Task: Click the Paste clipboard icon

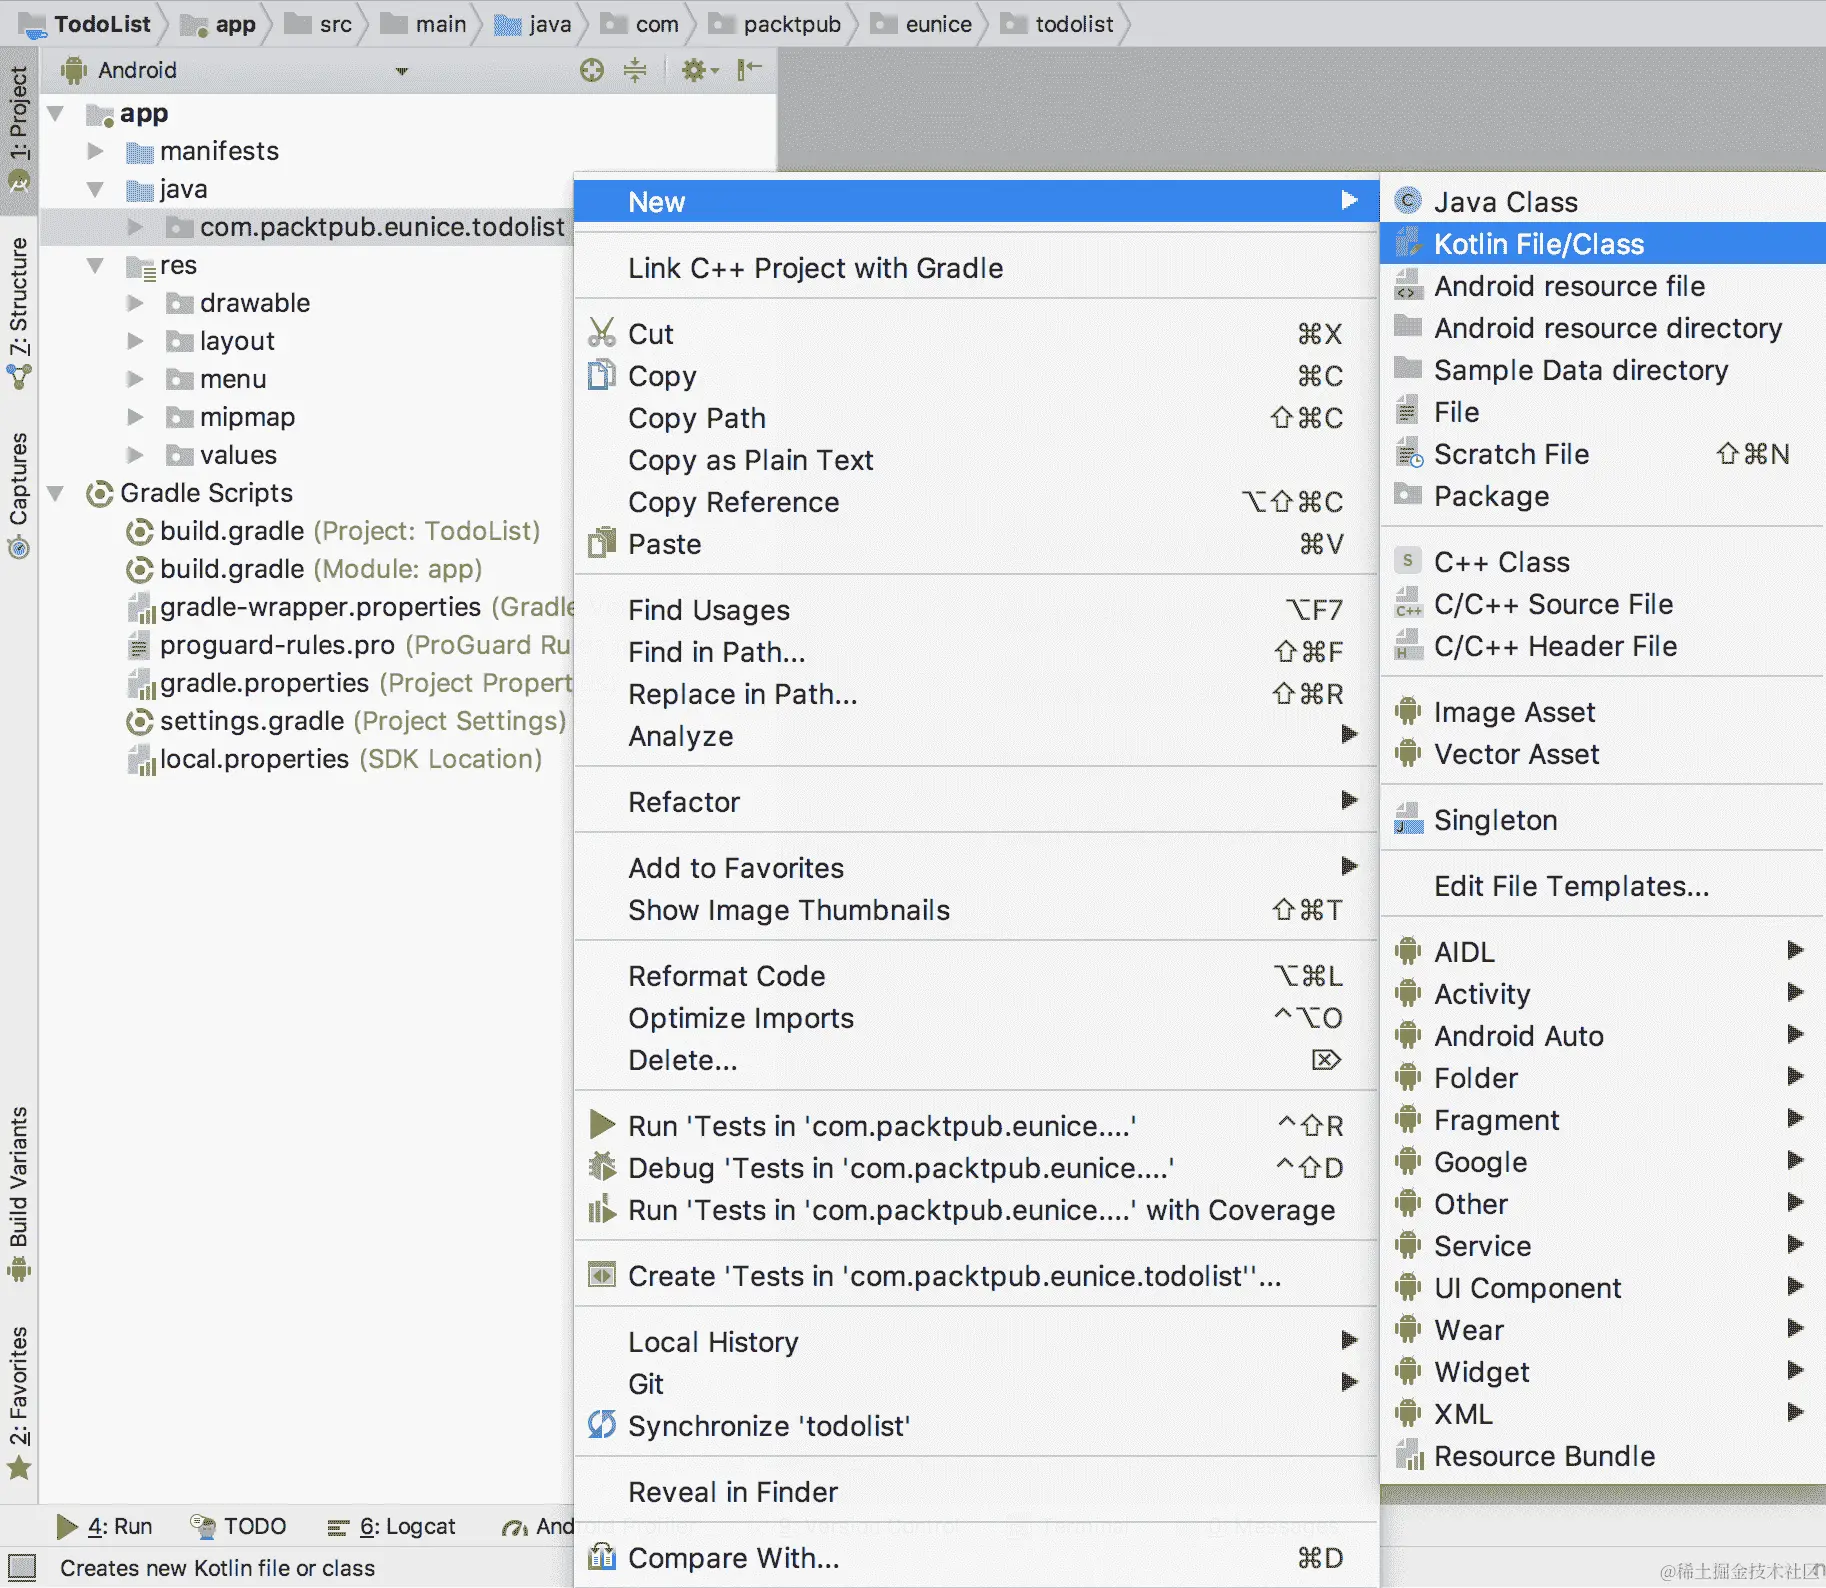Action: (x=602, y=543)
